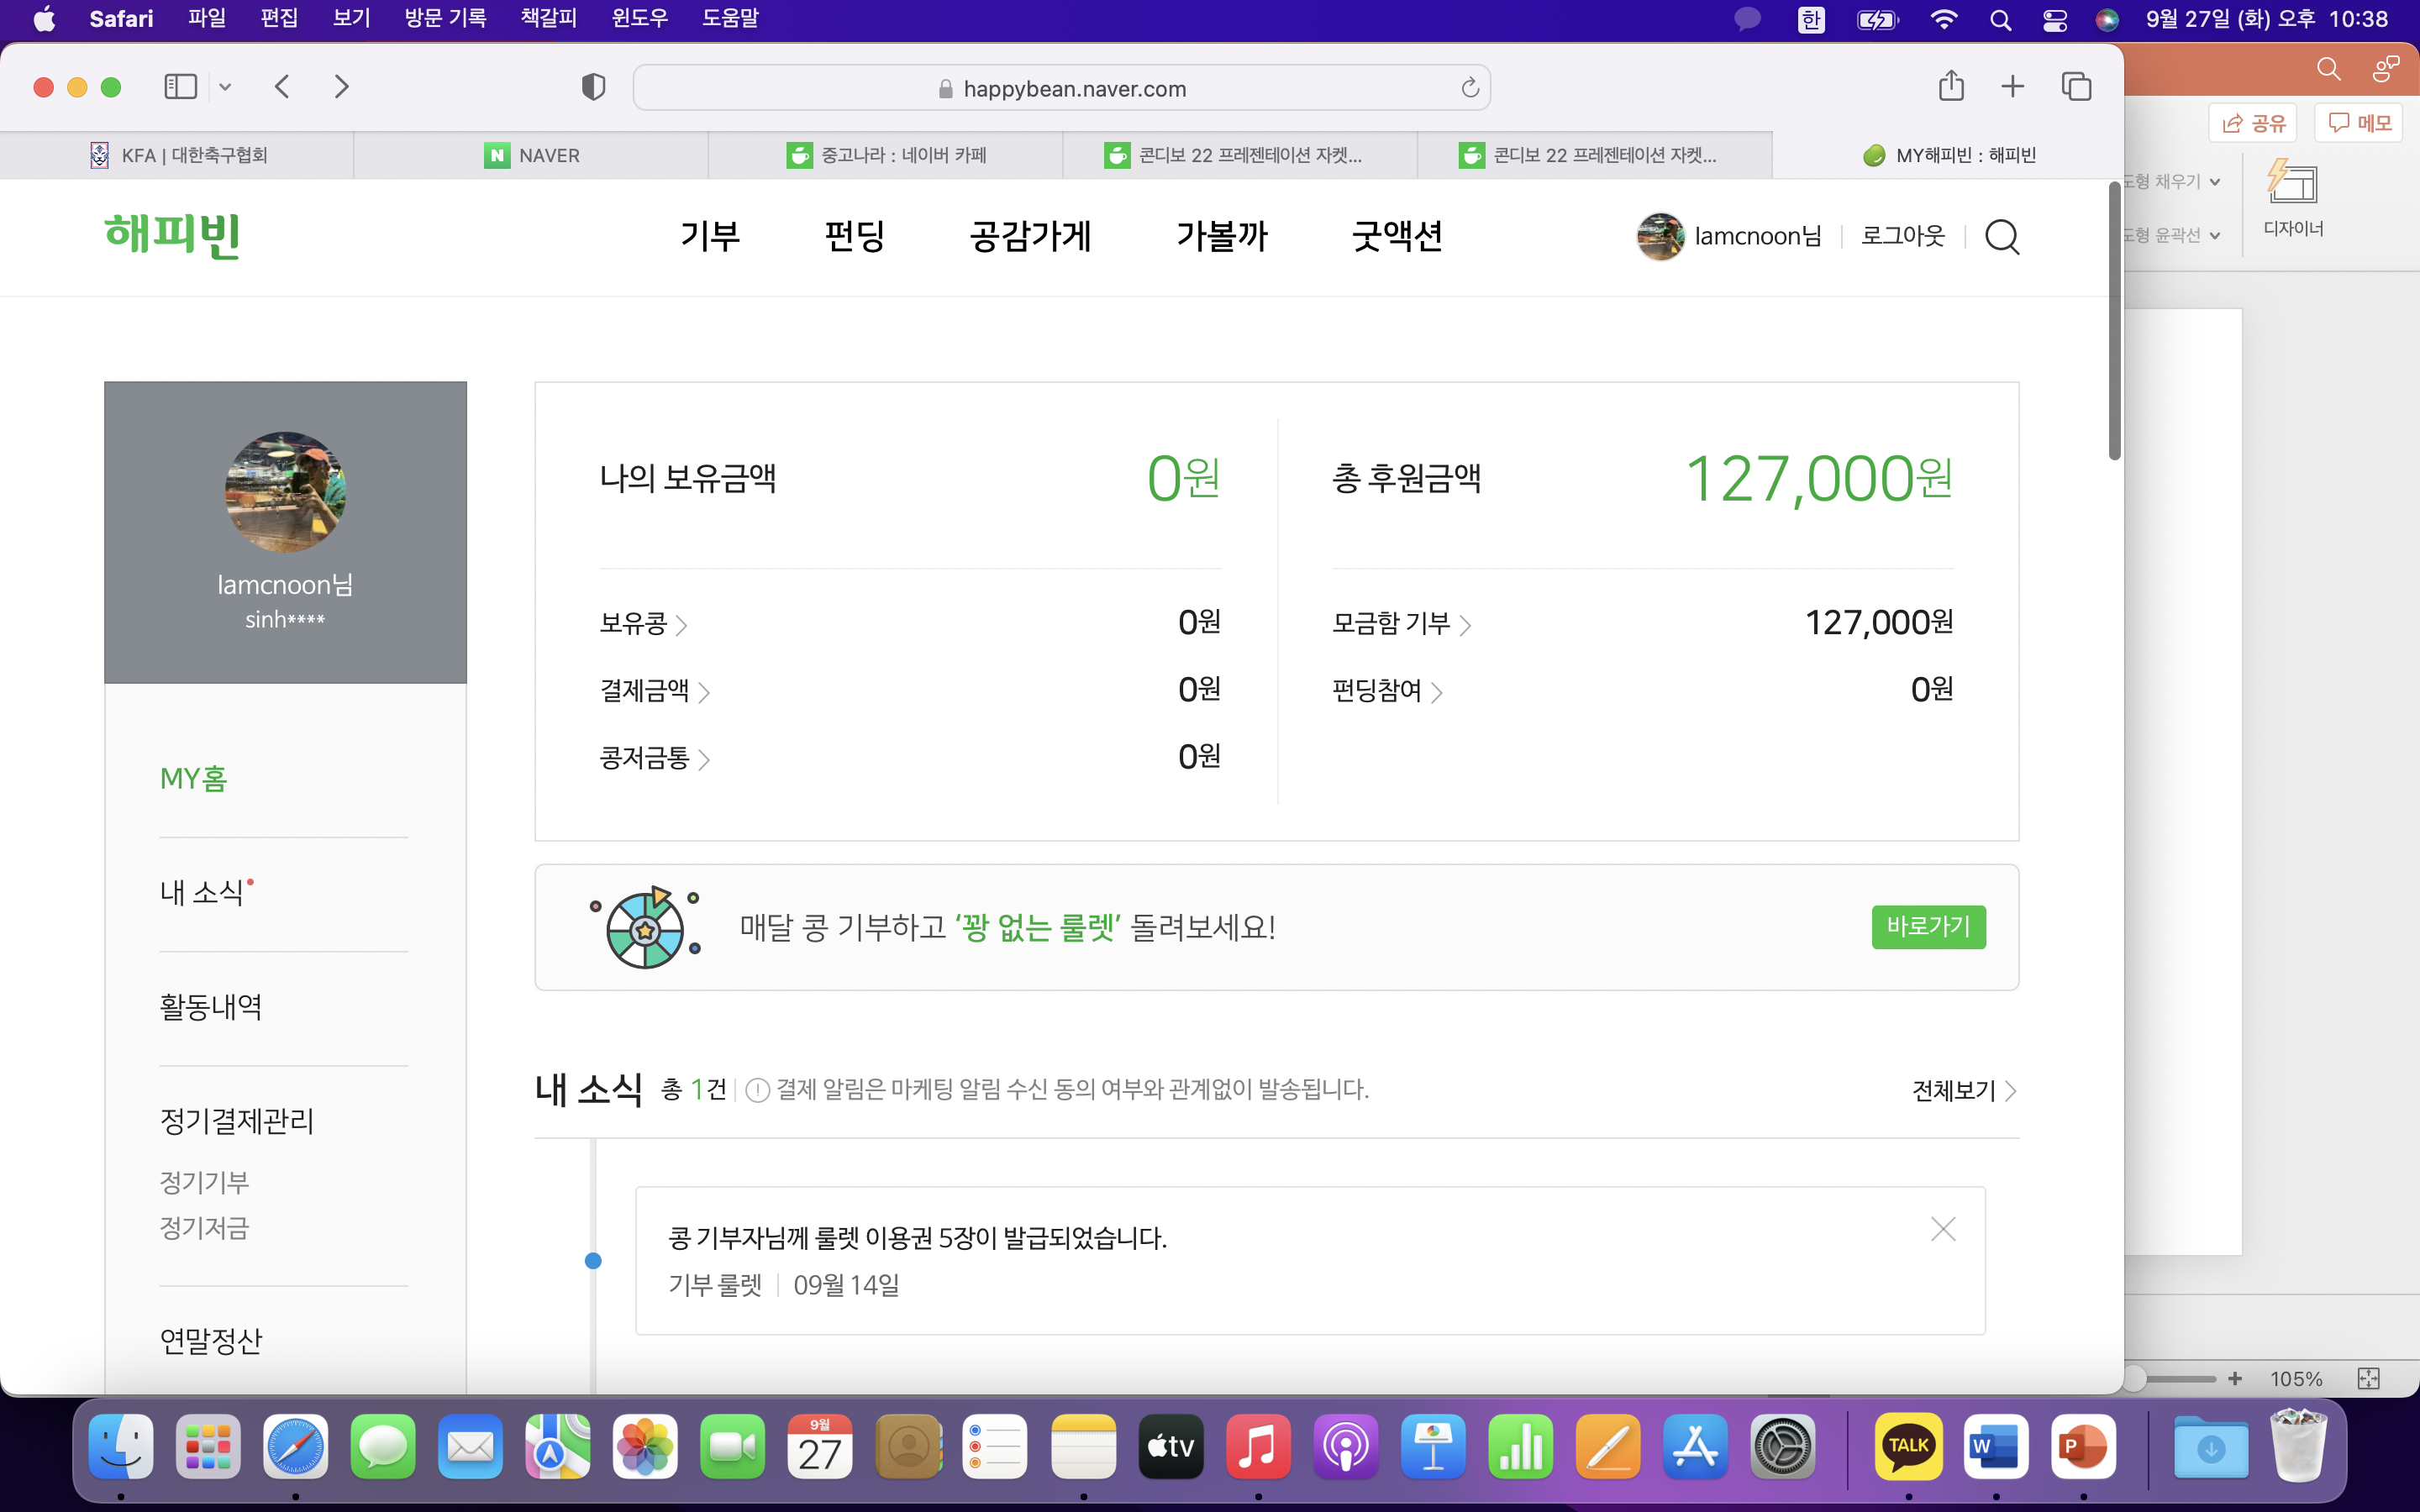Open the 방문 기록 menu
The height and width of the screenshot is (1512, 2420).
click(x=445, y=18)
